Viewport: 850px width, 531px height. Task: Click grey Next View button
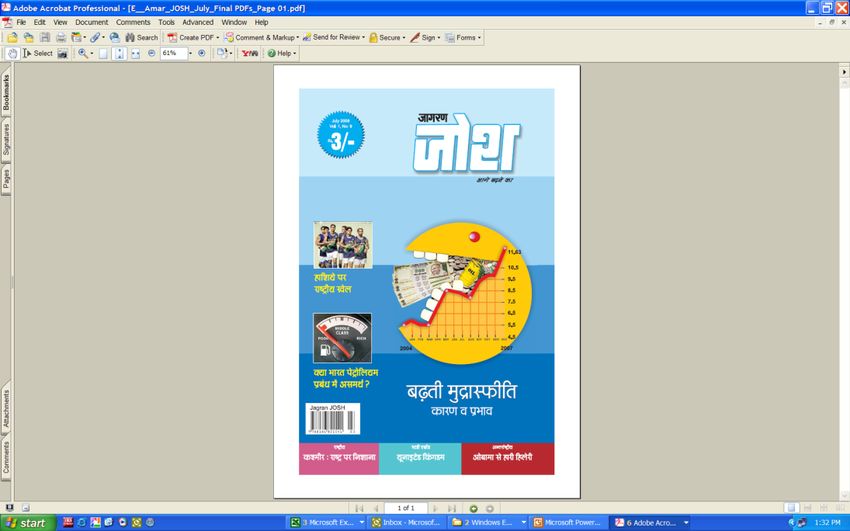pyautogui.click(x=490, y=508)
